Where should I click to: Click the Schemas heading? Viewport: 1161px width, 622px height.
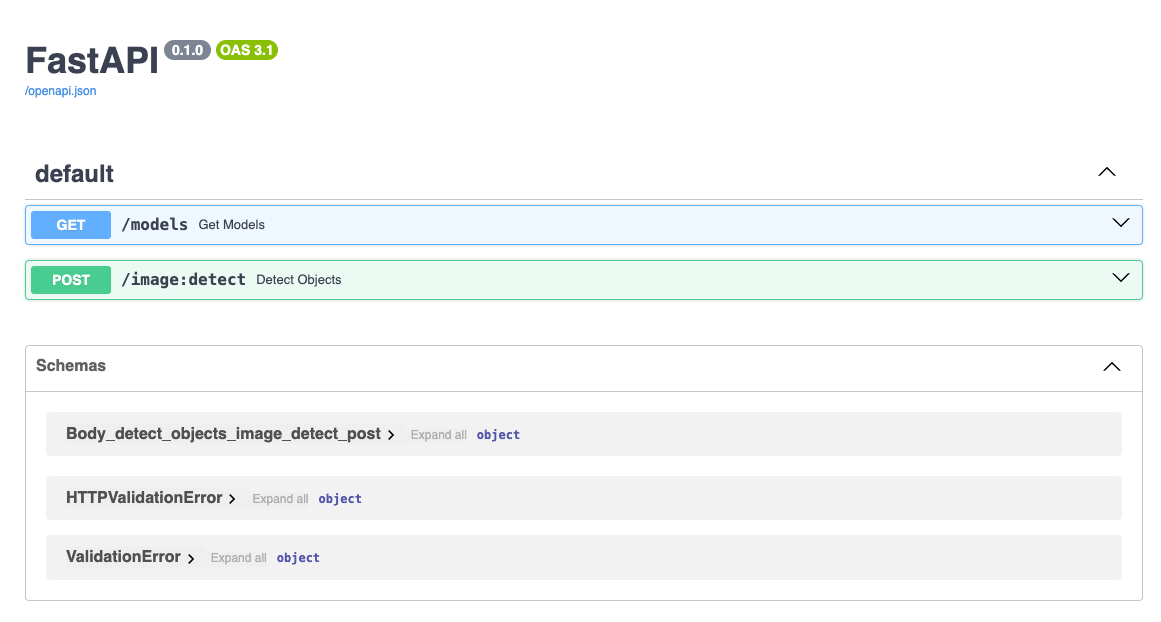click(x=71, y=365)
